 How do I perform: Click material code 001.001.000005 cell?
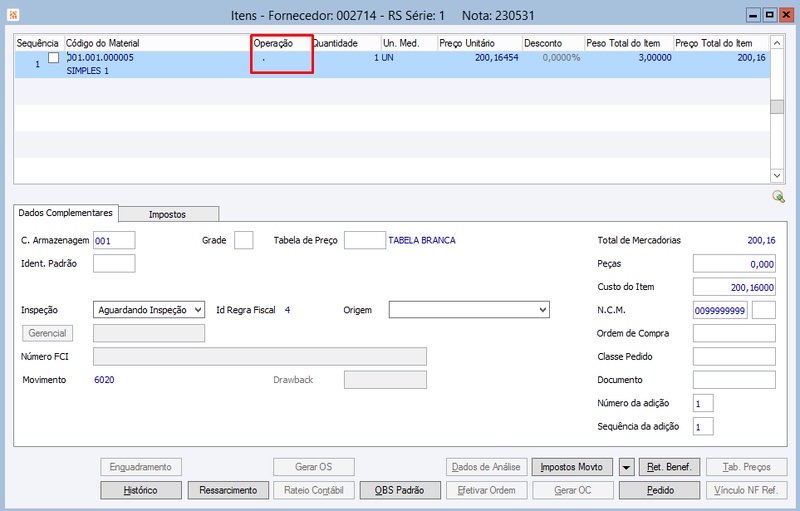100,58
